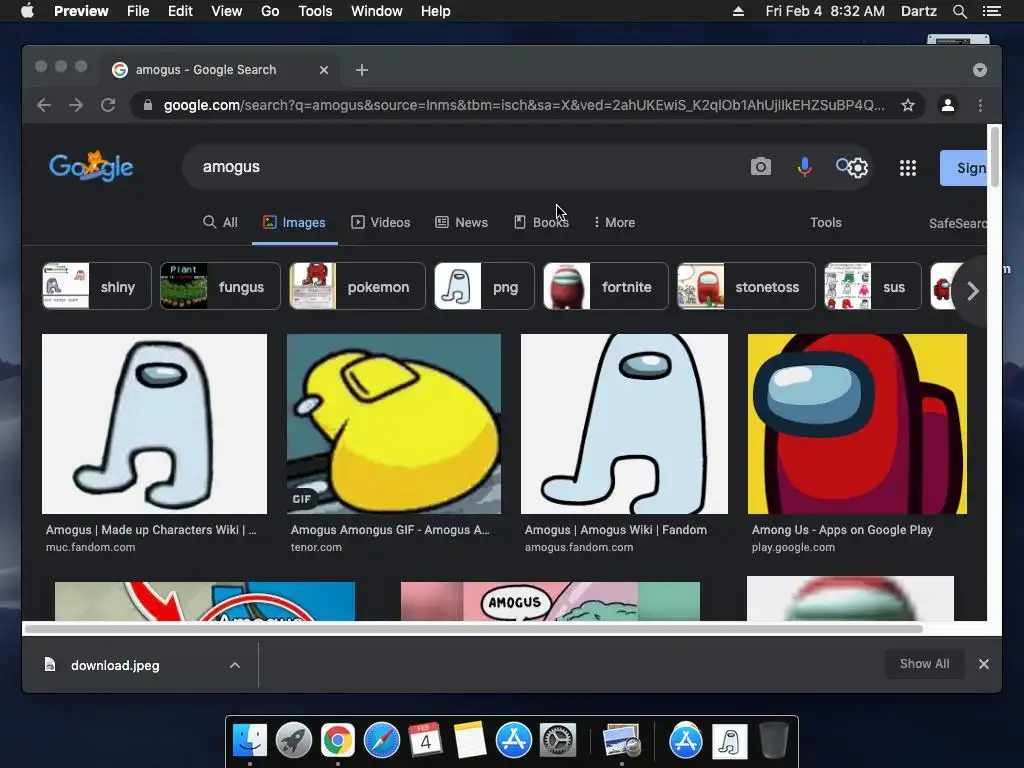This screenshot has width=1024, height=768.
Task: Open Google apps grid icon
Action: 908,168
